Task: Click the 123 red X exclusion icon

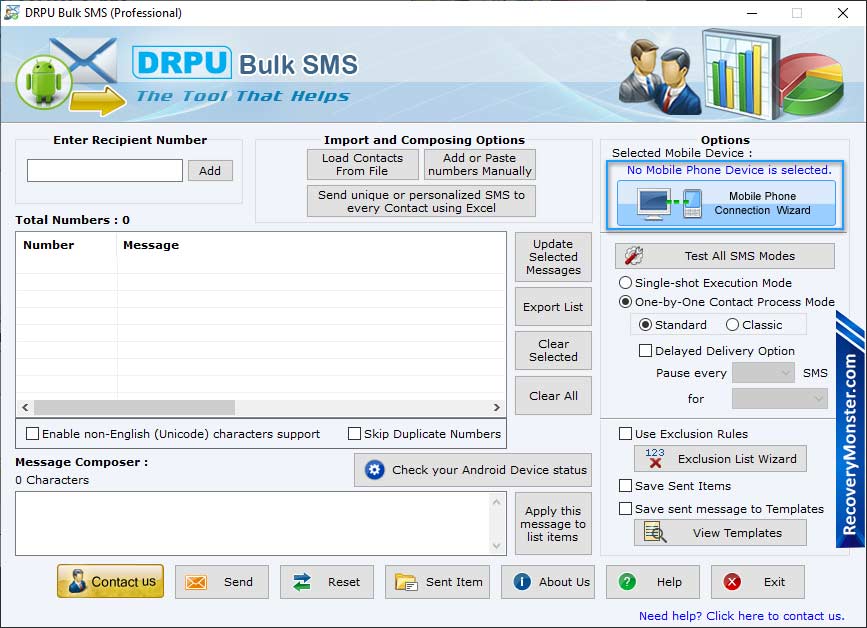Action: (655, 458)
